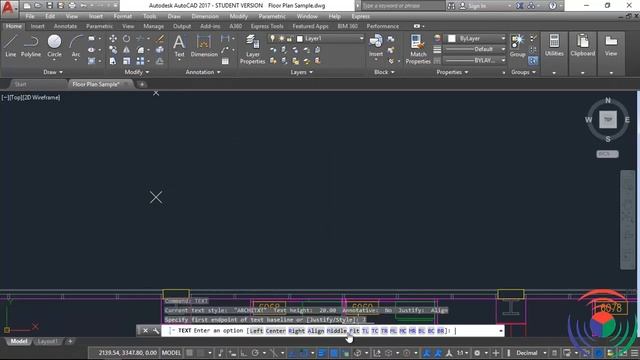Expand the Draw panel
Image resolution: width=640 pixels, height=360 pixels.
tap(53, 72)
